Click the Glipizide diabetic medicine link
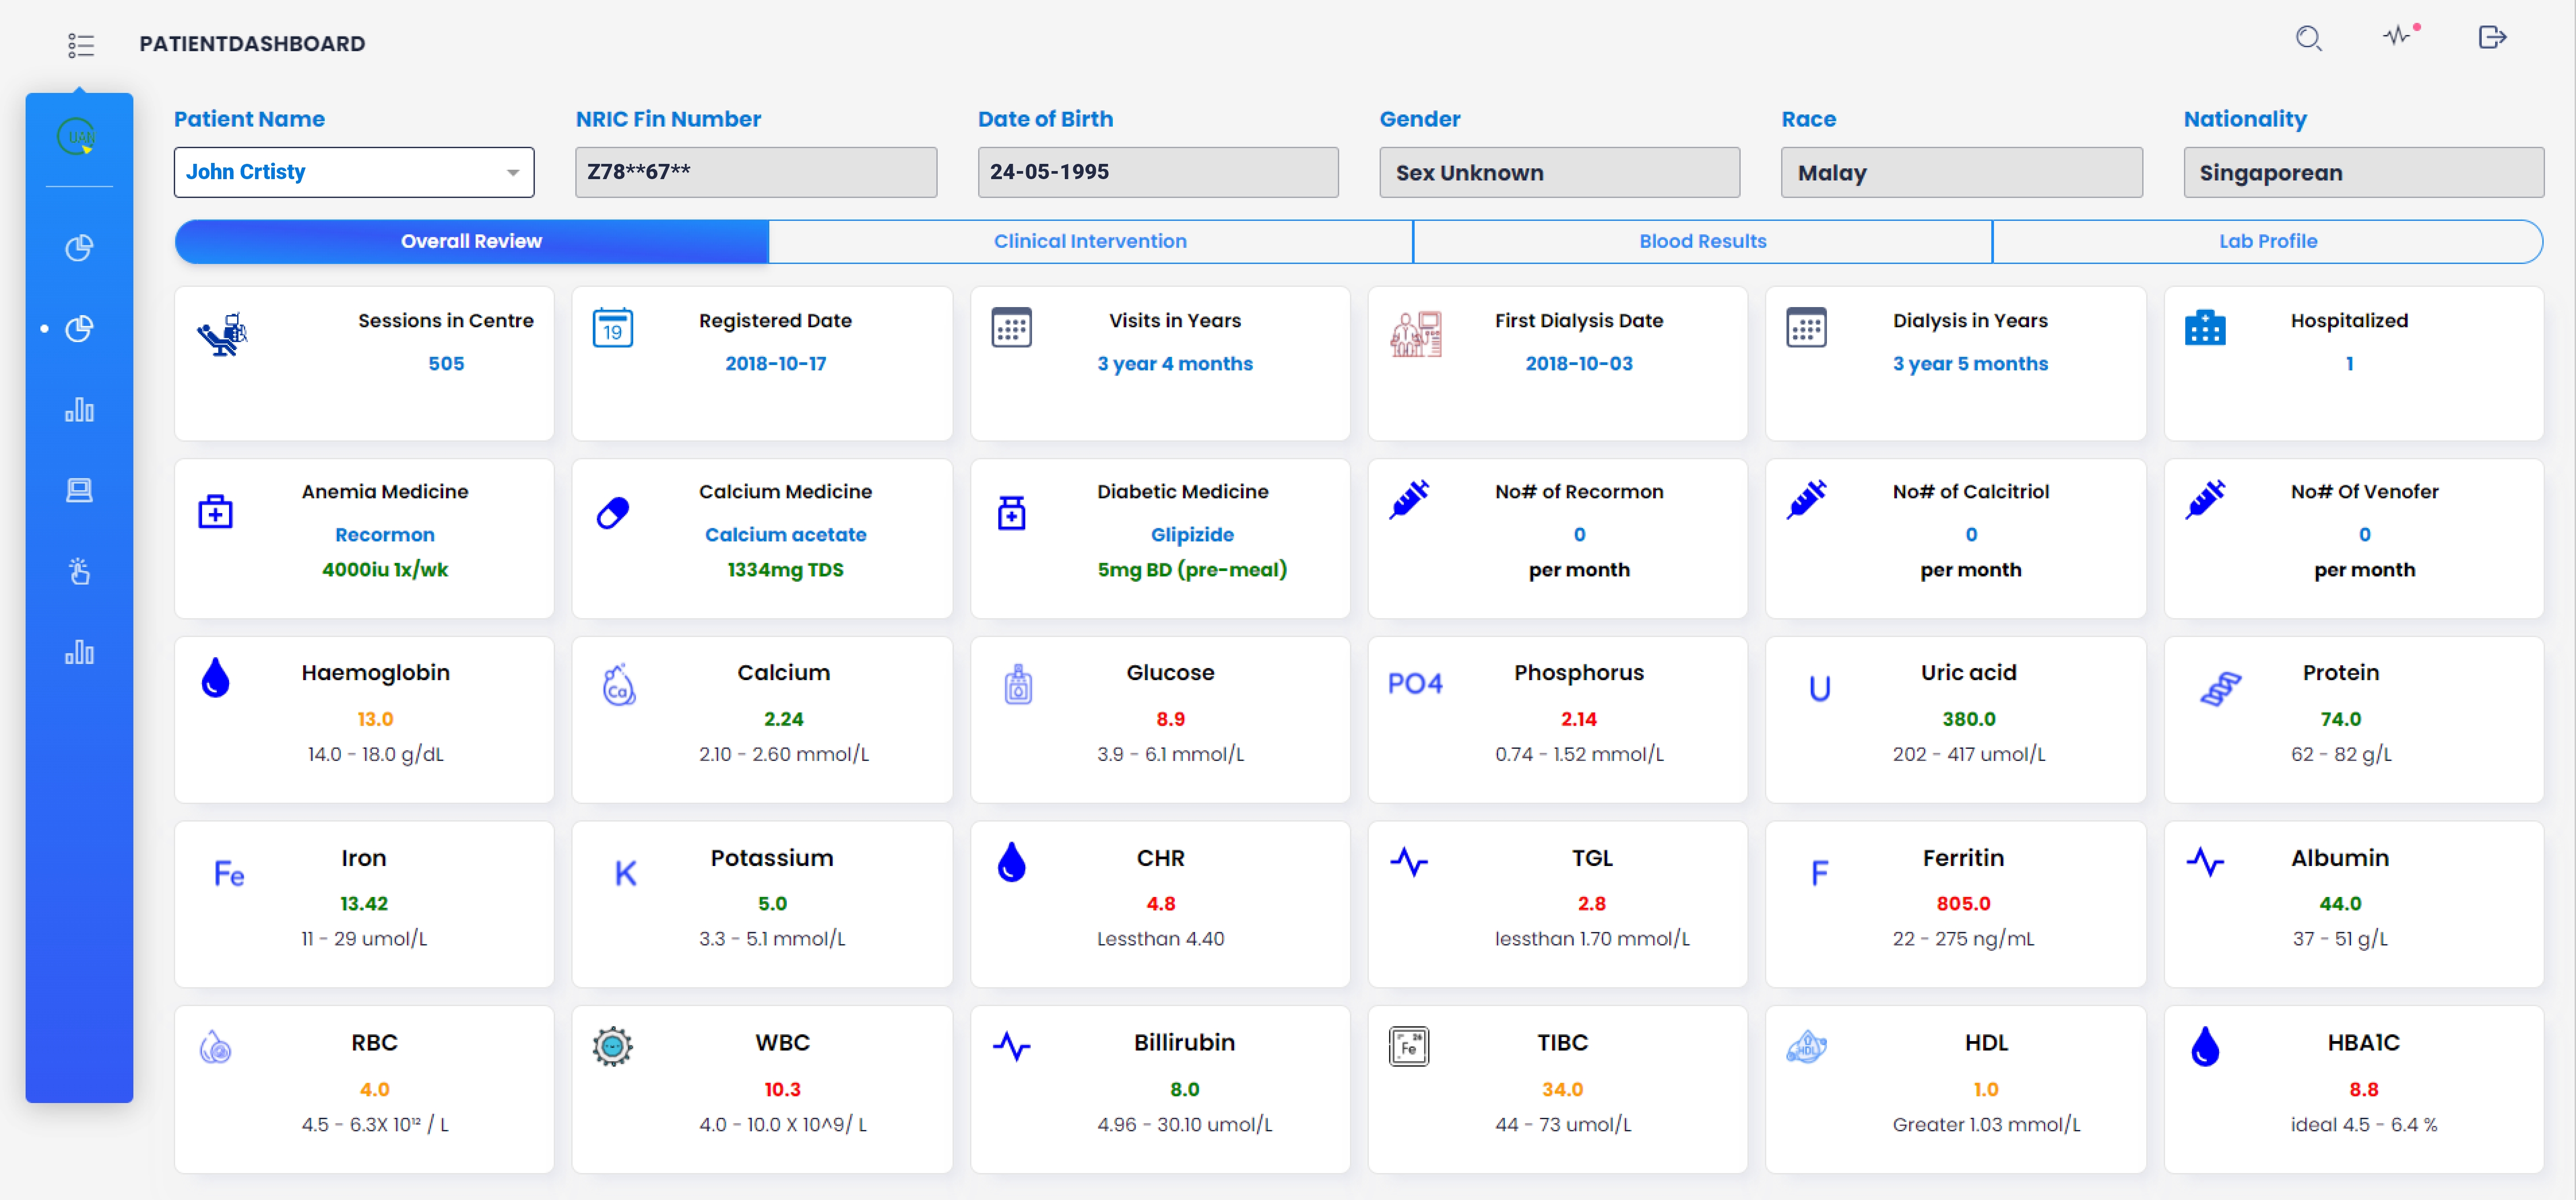Image resolution: width=2576 pixels, height=1200 pixels. point(1191,535)
